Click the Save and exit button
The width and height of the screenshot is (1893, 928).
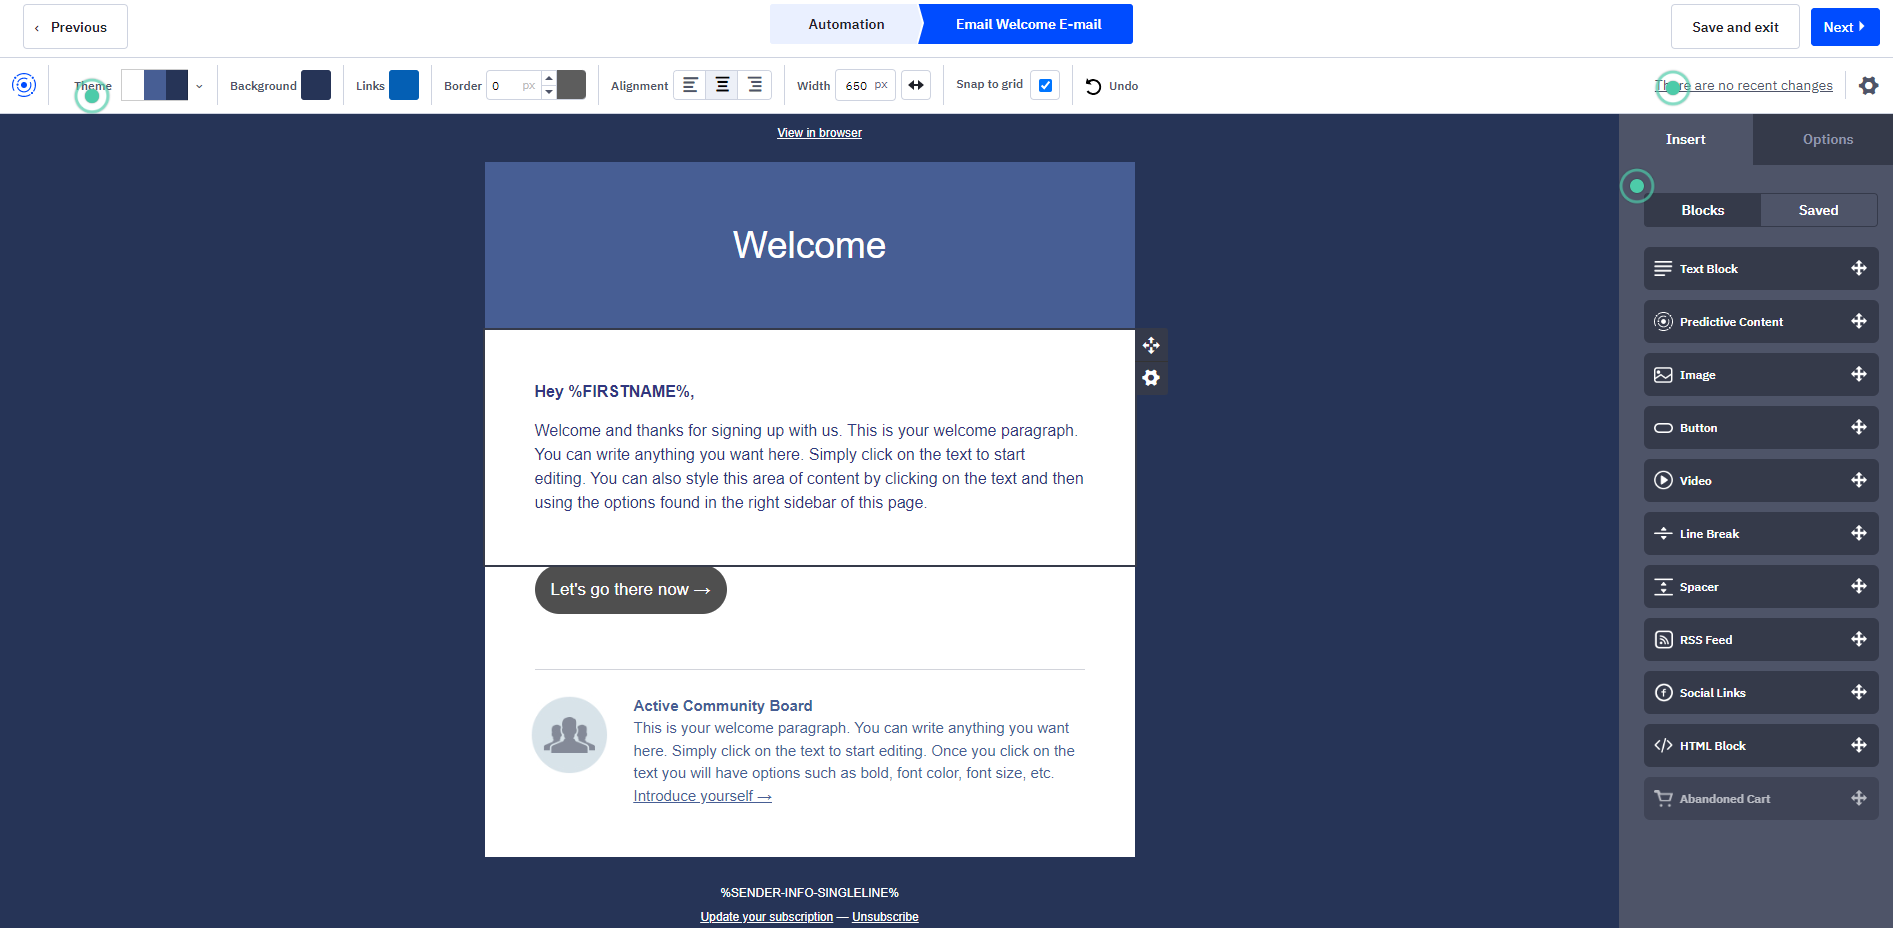click(x=1734, y=27)
